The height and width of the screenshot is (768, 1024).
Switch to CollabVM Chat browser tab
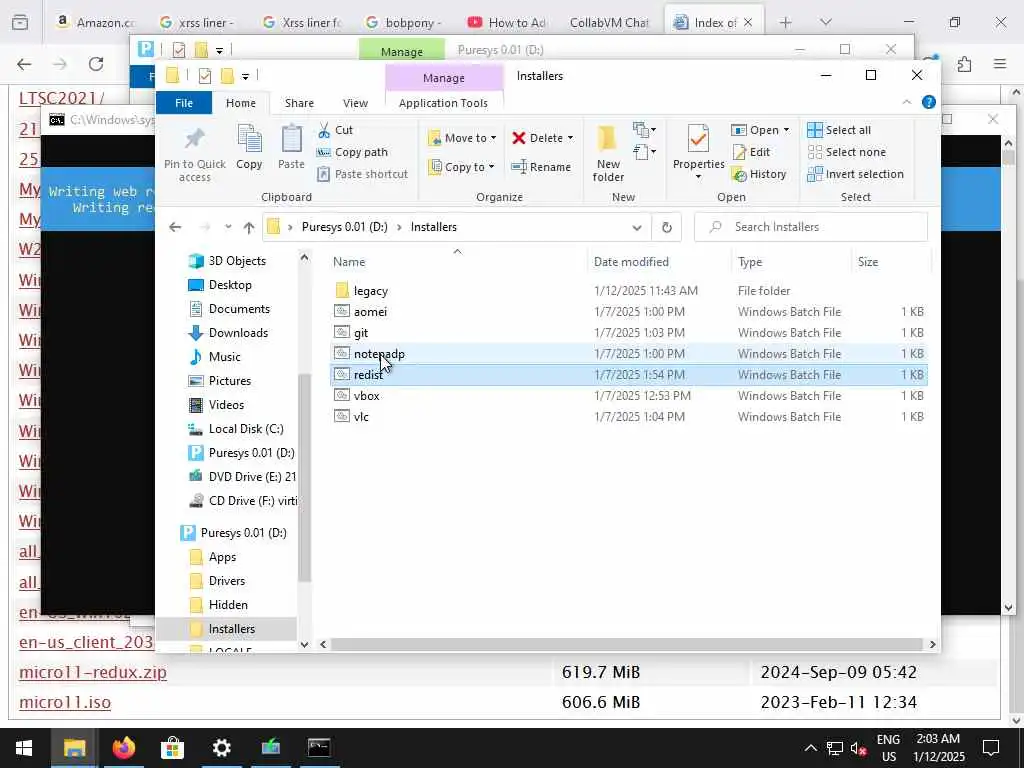[x=609, y=23]
